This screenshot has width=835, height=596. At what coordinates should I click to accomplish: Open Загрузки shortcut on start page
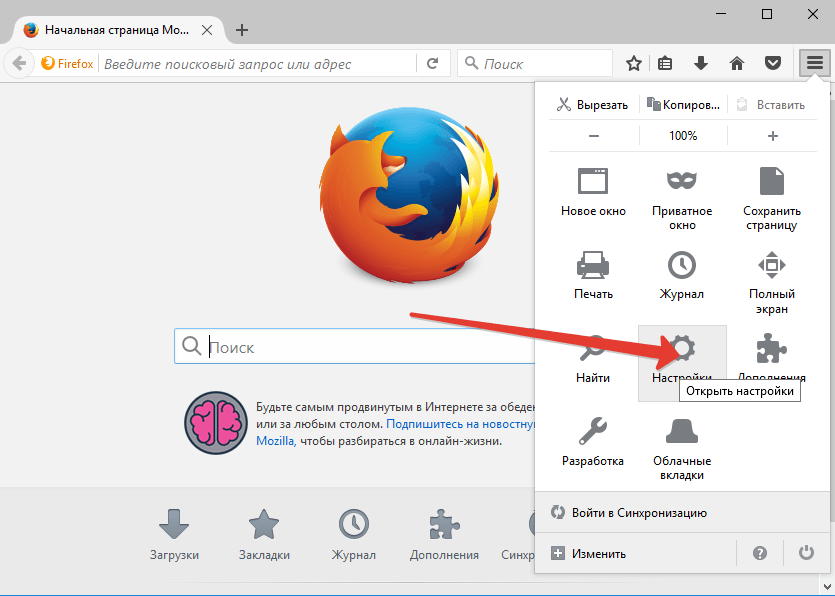click(x=174, y=535)
